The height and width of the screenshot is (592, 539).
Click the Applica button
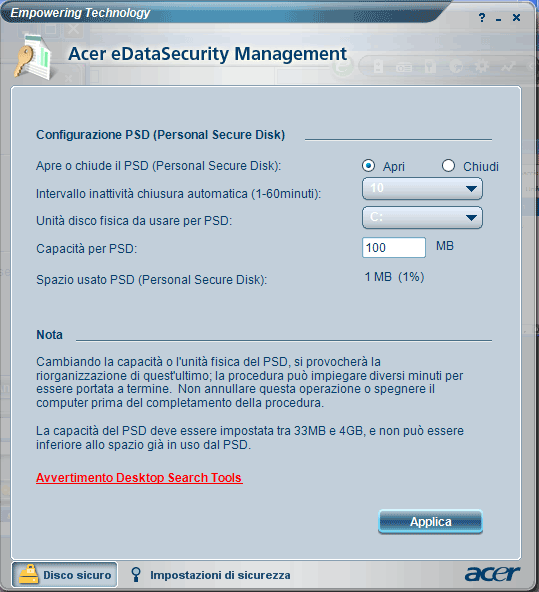[x=430, y=522]
